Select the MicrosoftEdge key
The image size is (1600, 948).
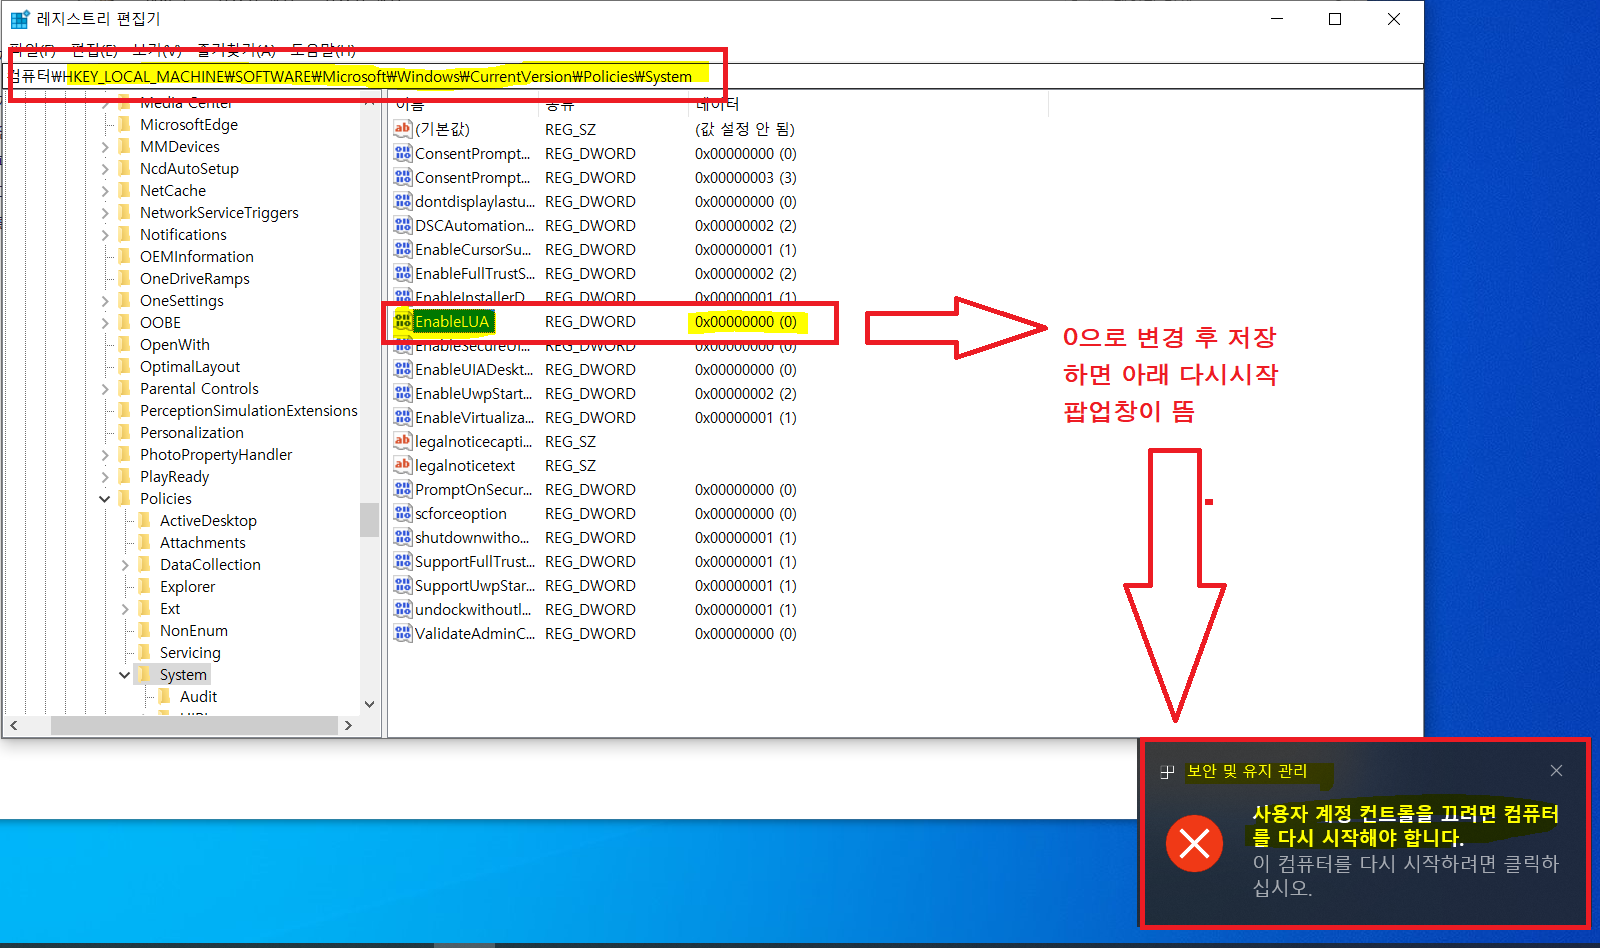[x=189, y=125]
